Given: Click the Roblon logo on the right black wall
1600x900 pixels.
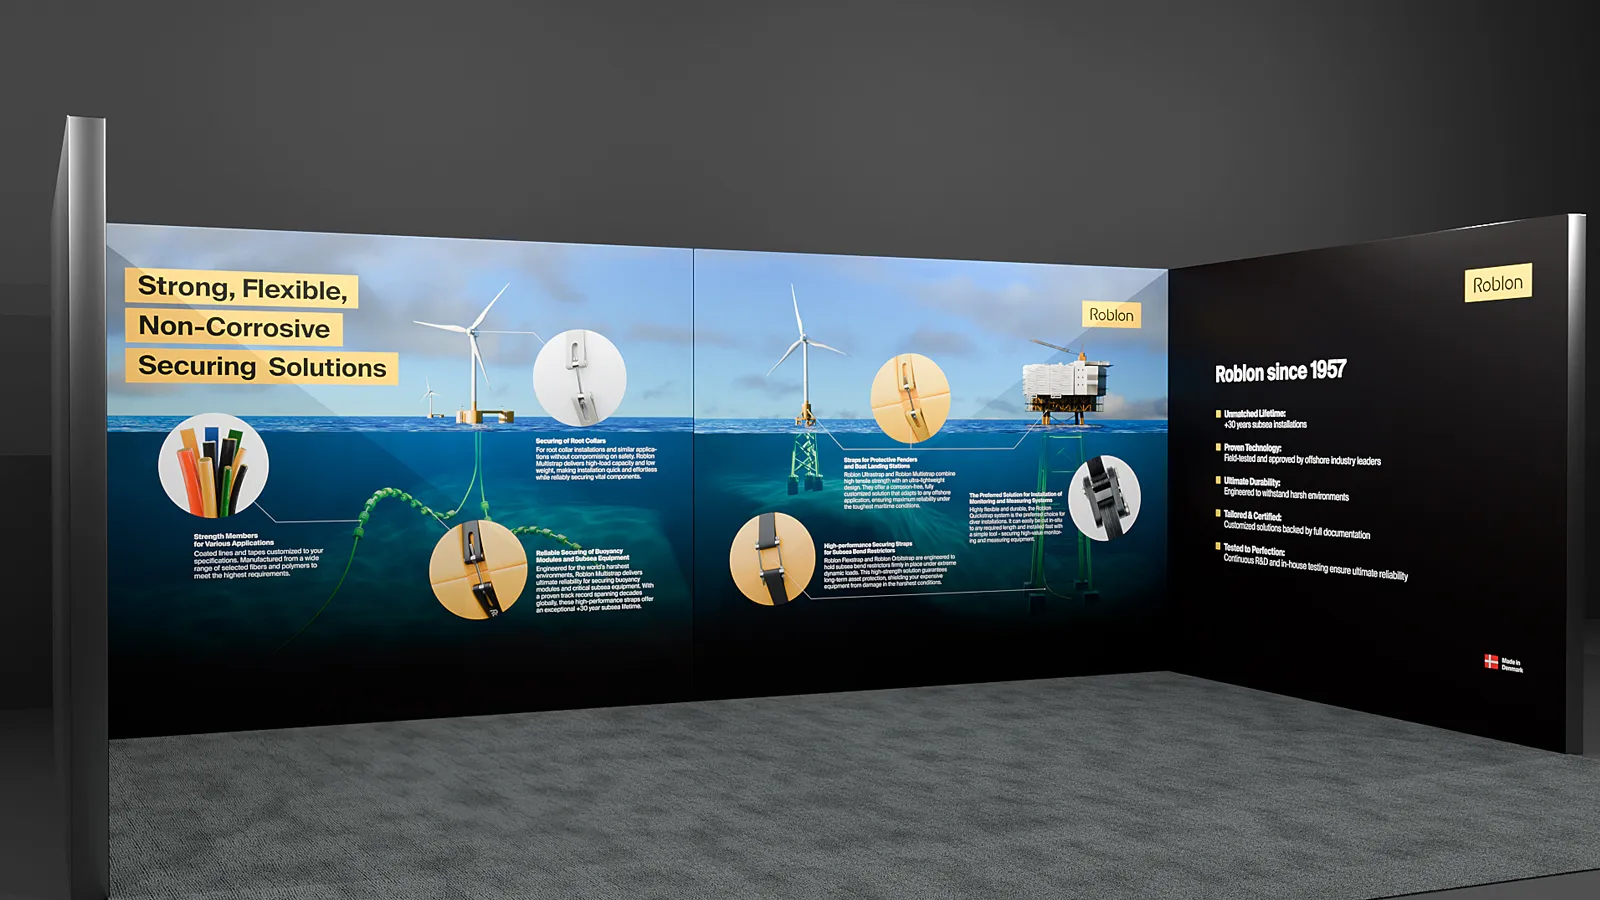Looking at the screenshot, I should (x=1498, y=284).
